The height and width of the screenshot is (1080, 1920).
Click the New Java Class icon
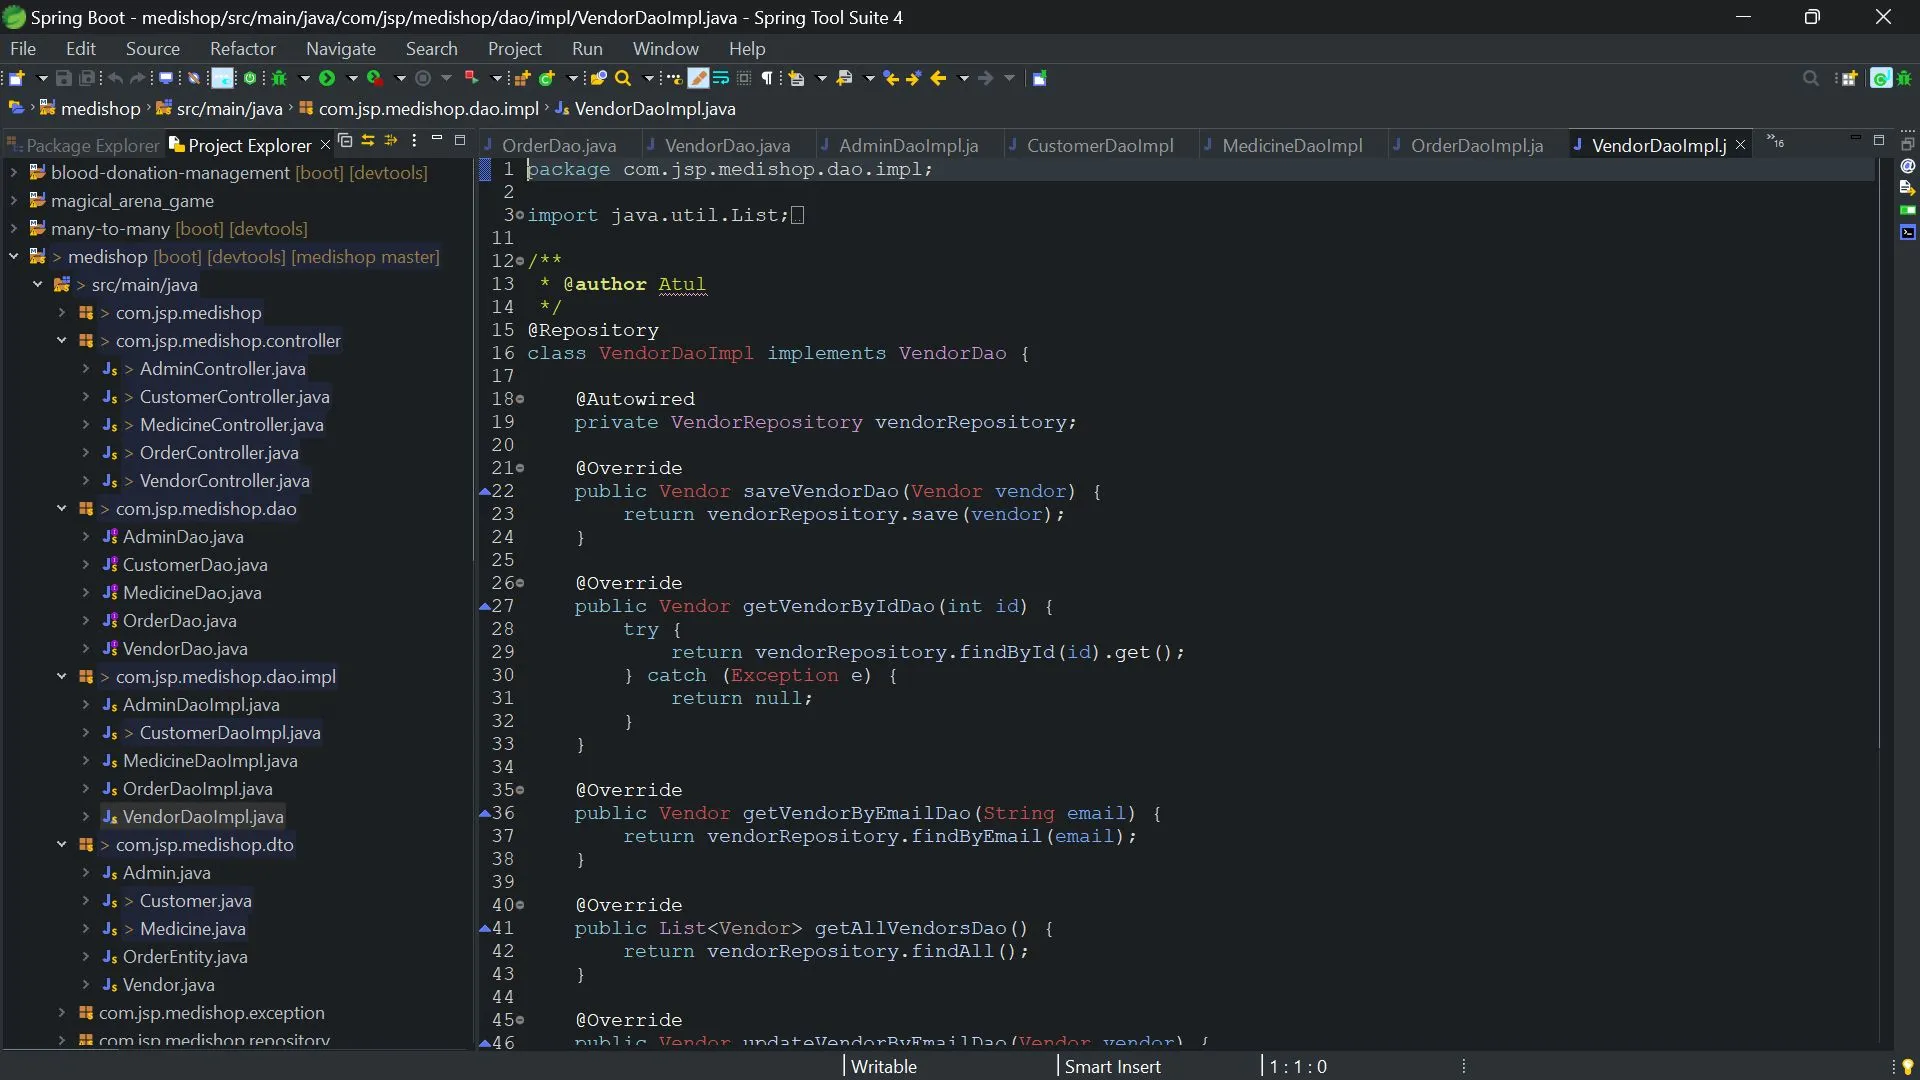click(547, 78)
